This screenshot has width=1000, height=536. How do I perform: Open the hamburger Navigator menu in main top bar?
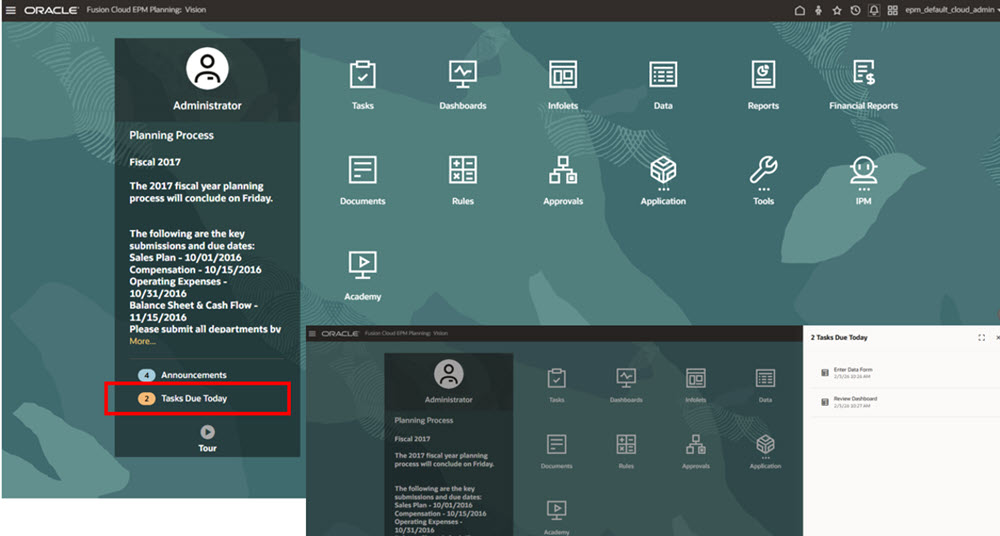click(x=10, y=10)
